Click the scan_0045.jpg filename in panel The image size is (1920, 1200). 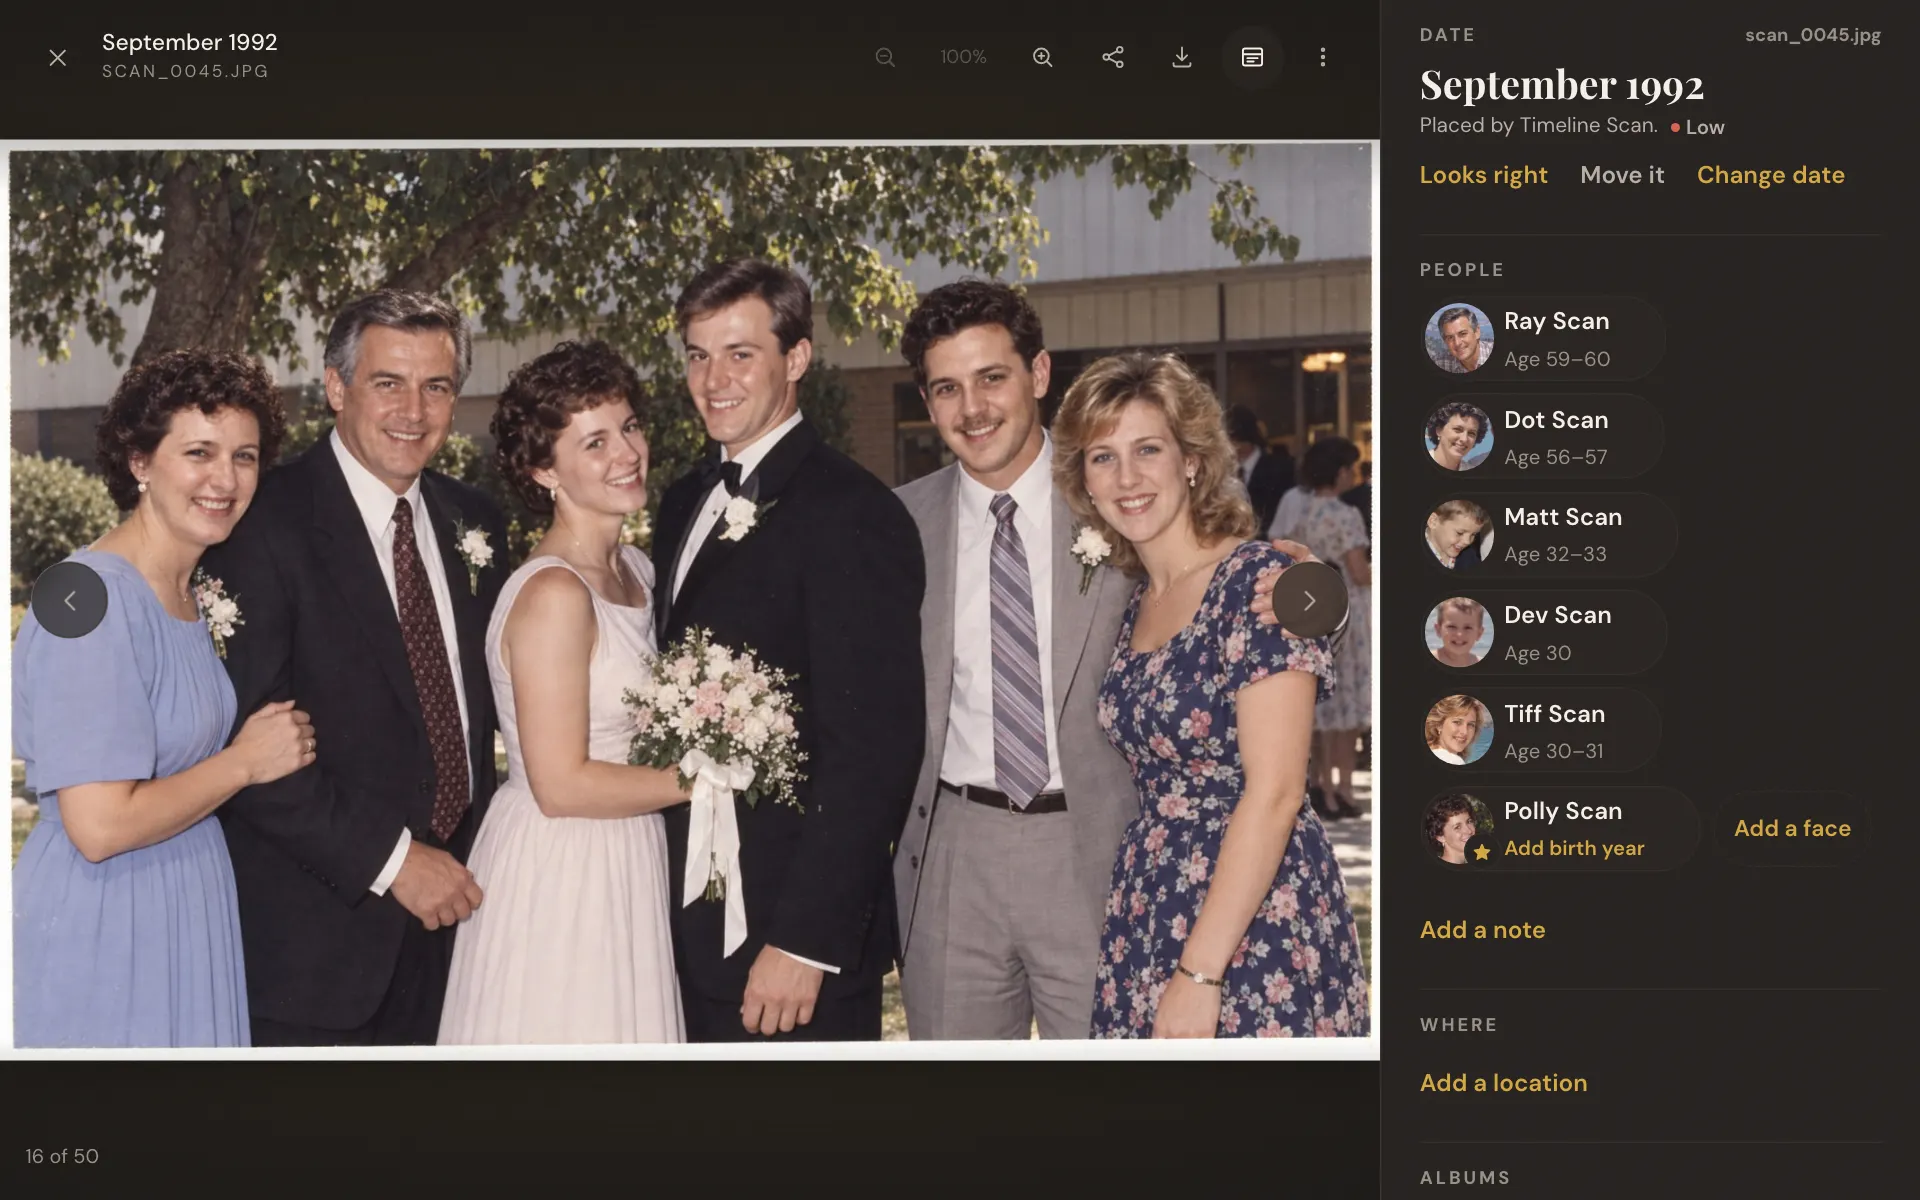coord(1812,35)
